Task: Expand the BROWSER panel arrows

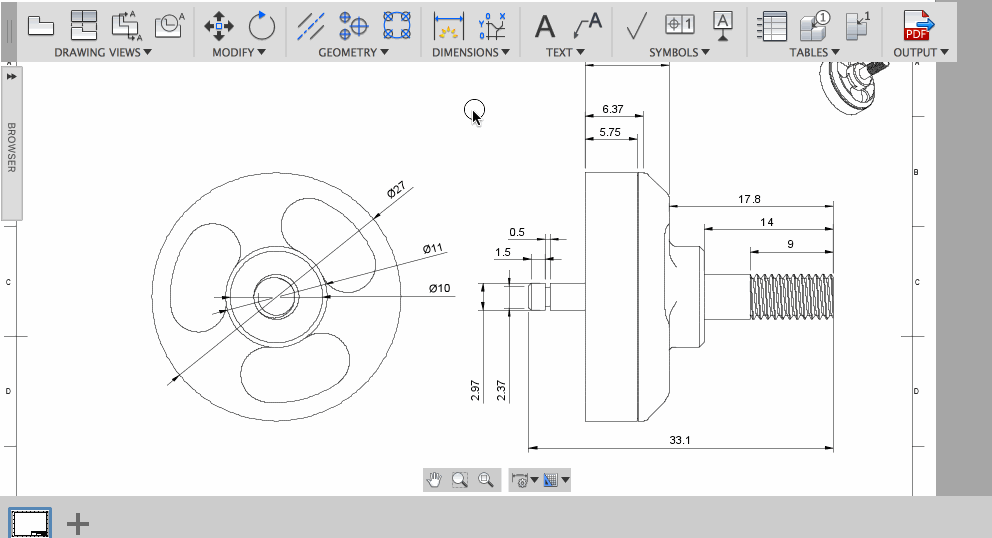Action: point(12,76)
